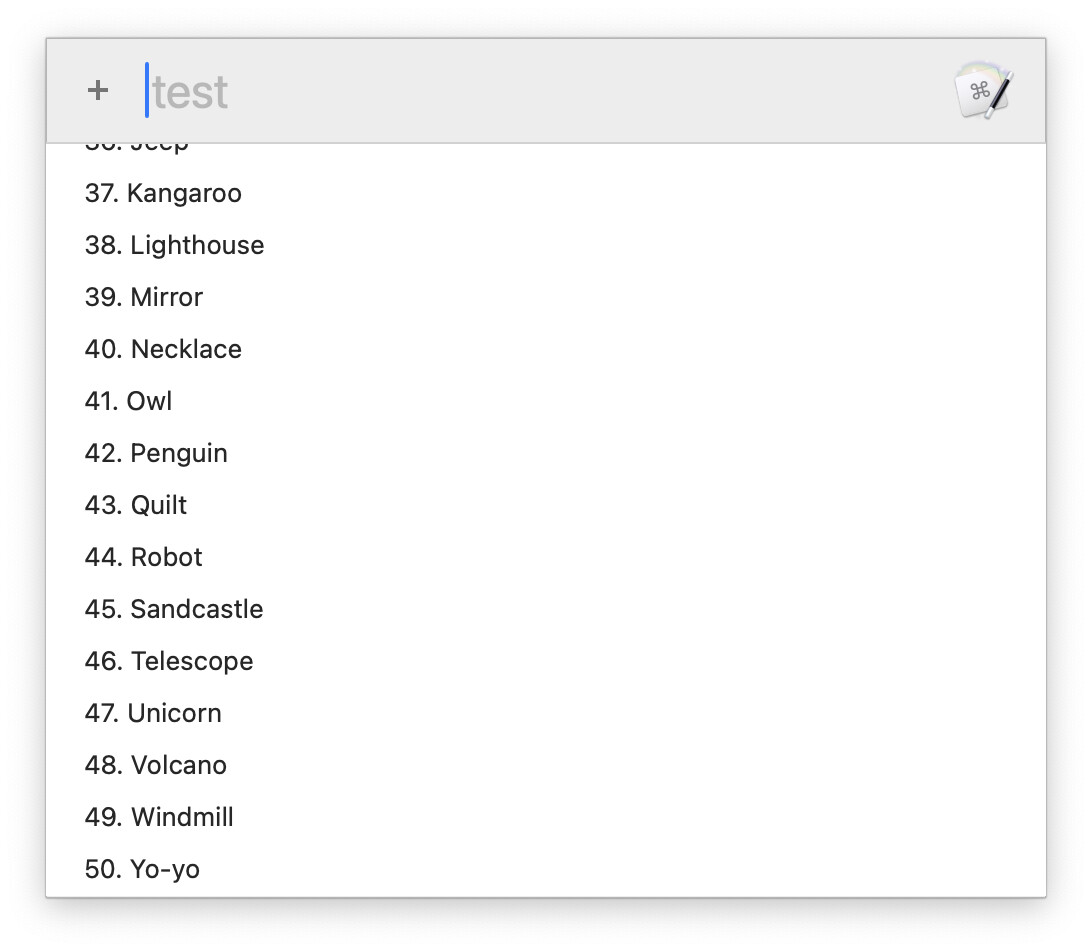Click the blank row area beside Volcano
Screen dimensions: 1092x952
tap(634, 765)
